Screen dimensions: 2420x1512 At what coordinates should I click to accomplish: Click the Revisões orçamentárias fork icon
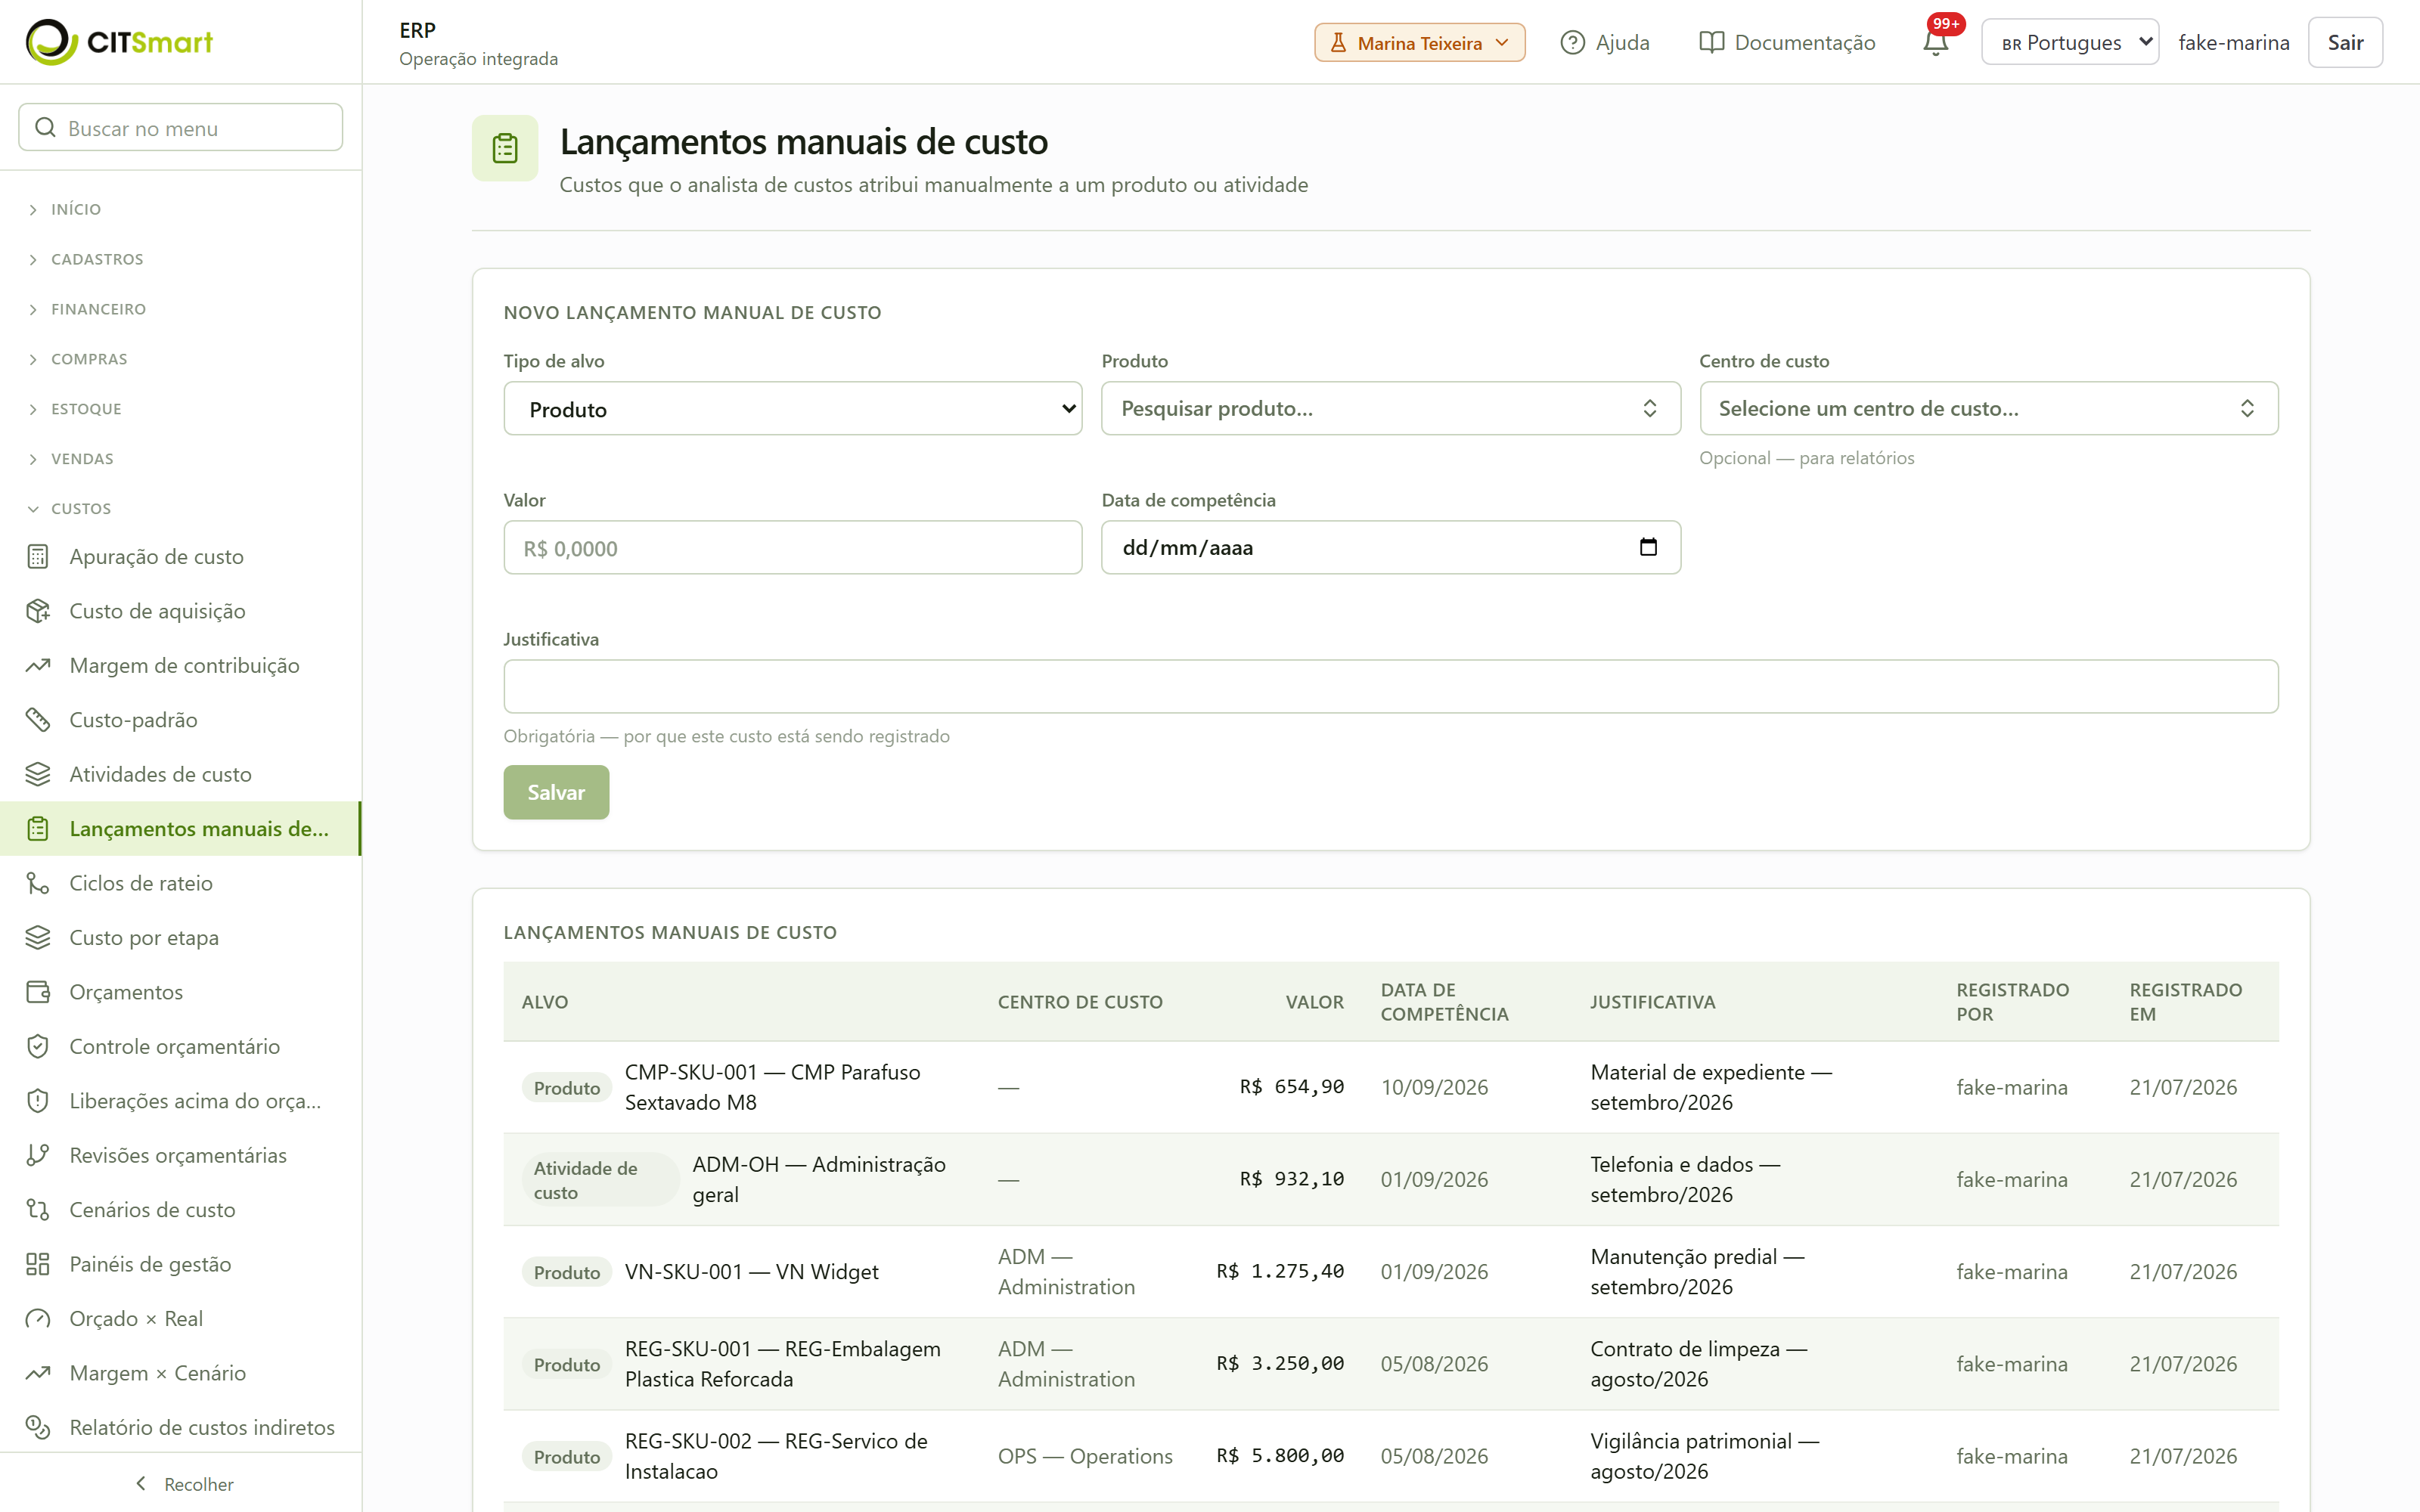point(38,1156)
